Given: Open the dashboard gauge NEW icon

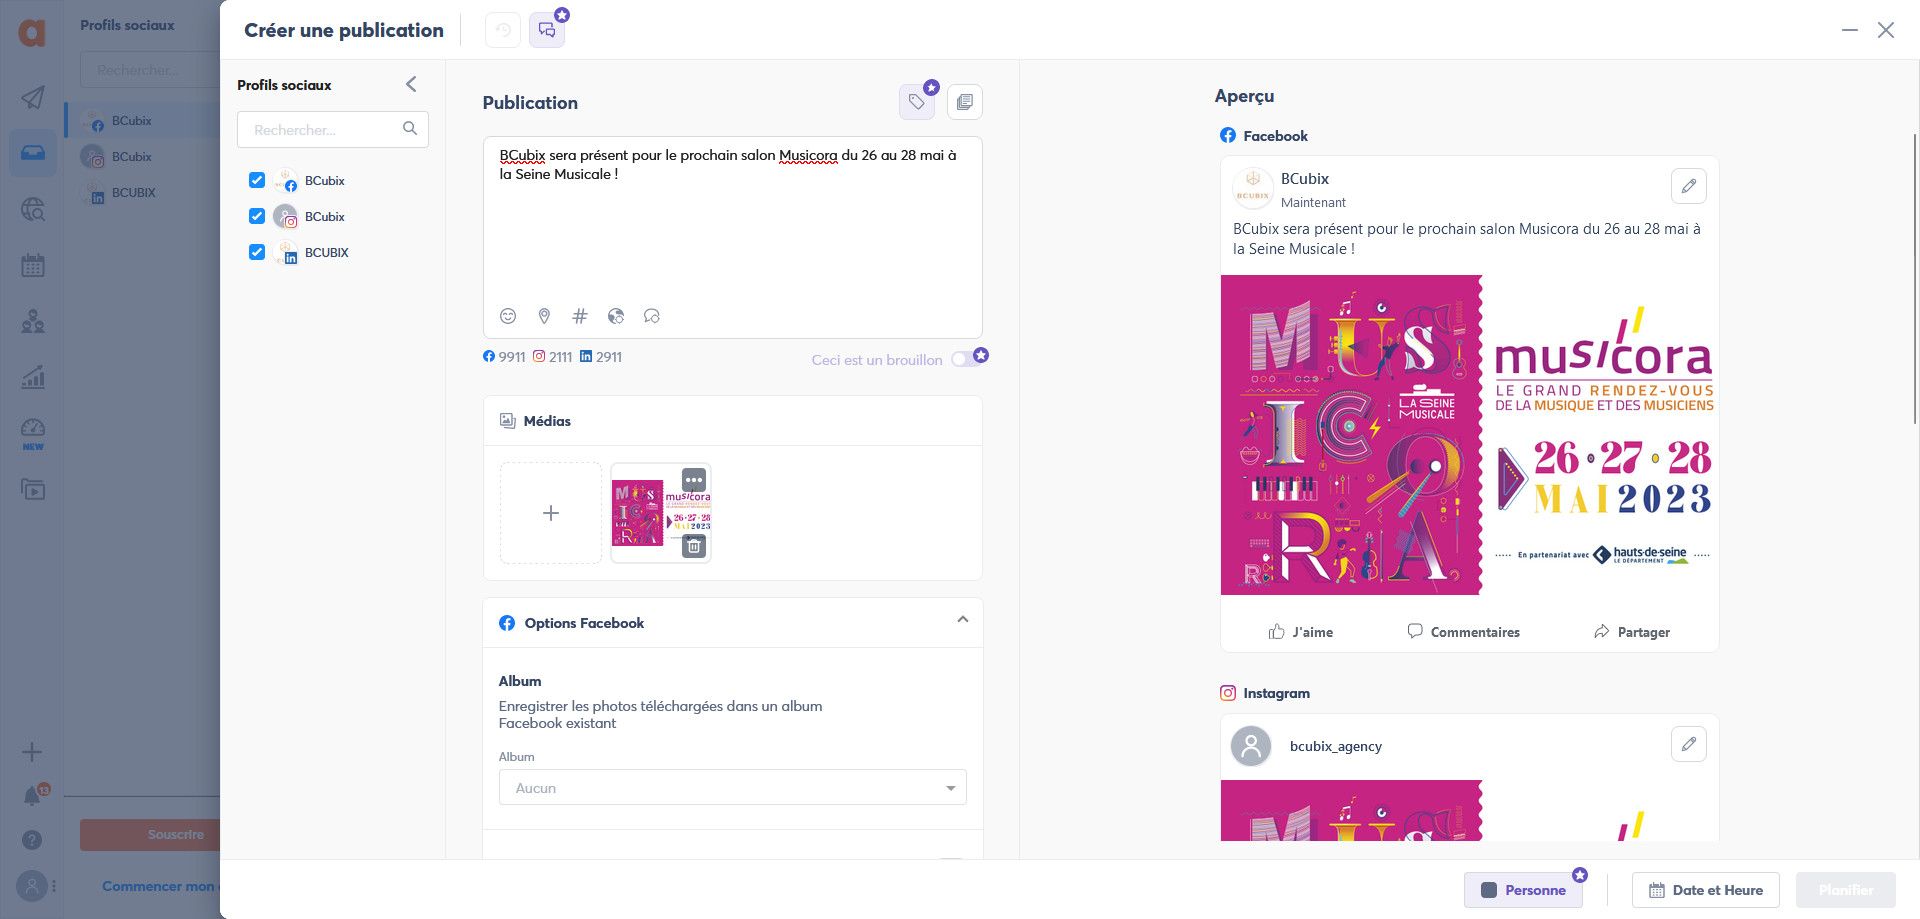Looking at the screenshot, I should [x=33, y=434].
